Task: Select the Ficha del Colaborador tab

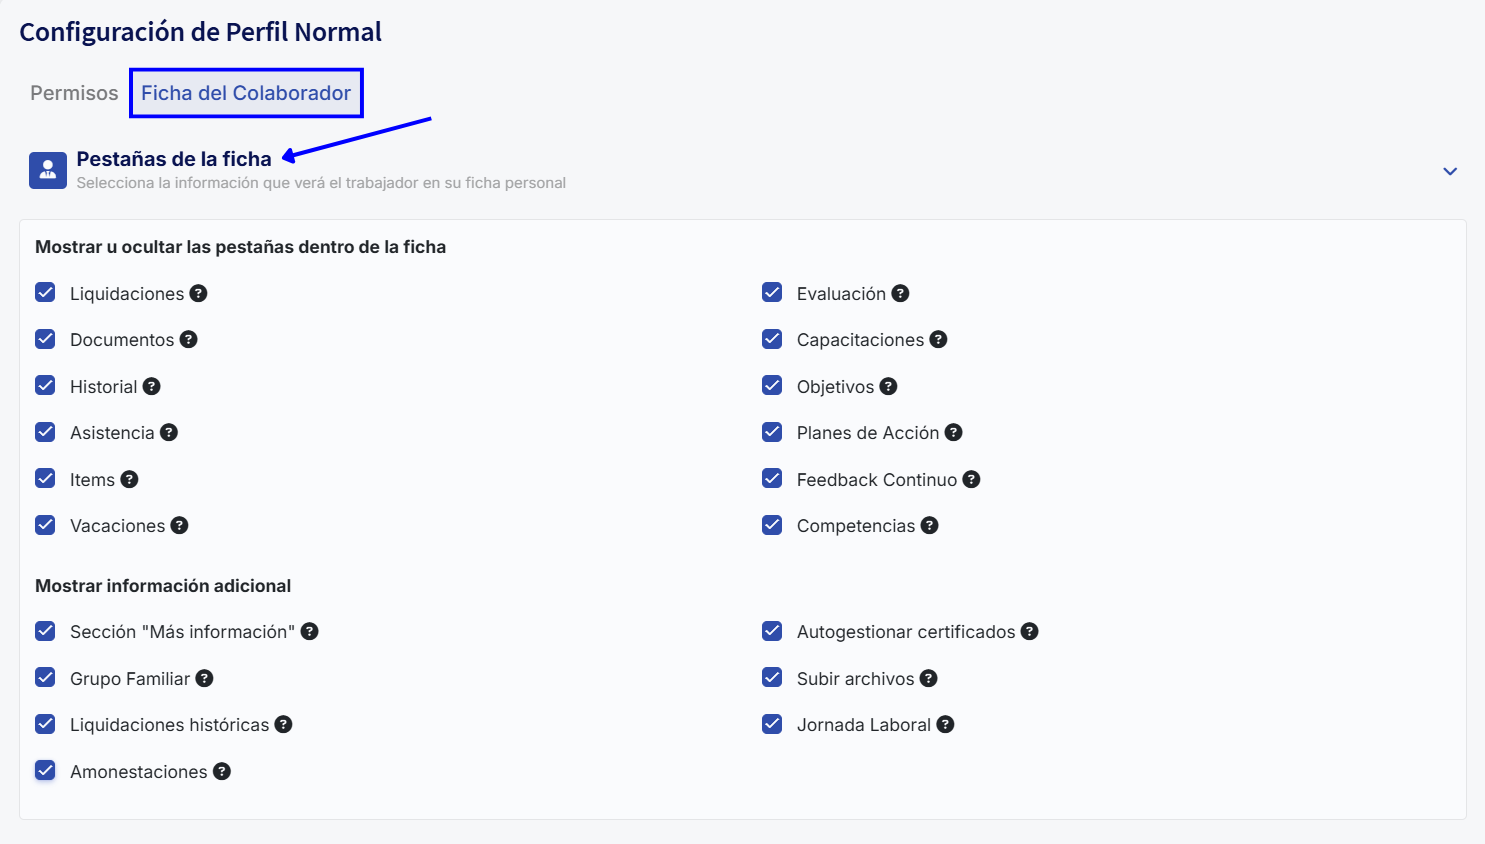Action: [246, 92]
